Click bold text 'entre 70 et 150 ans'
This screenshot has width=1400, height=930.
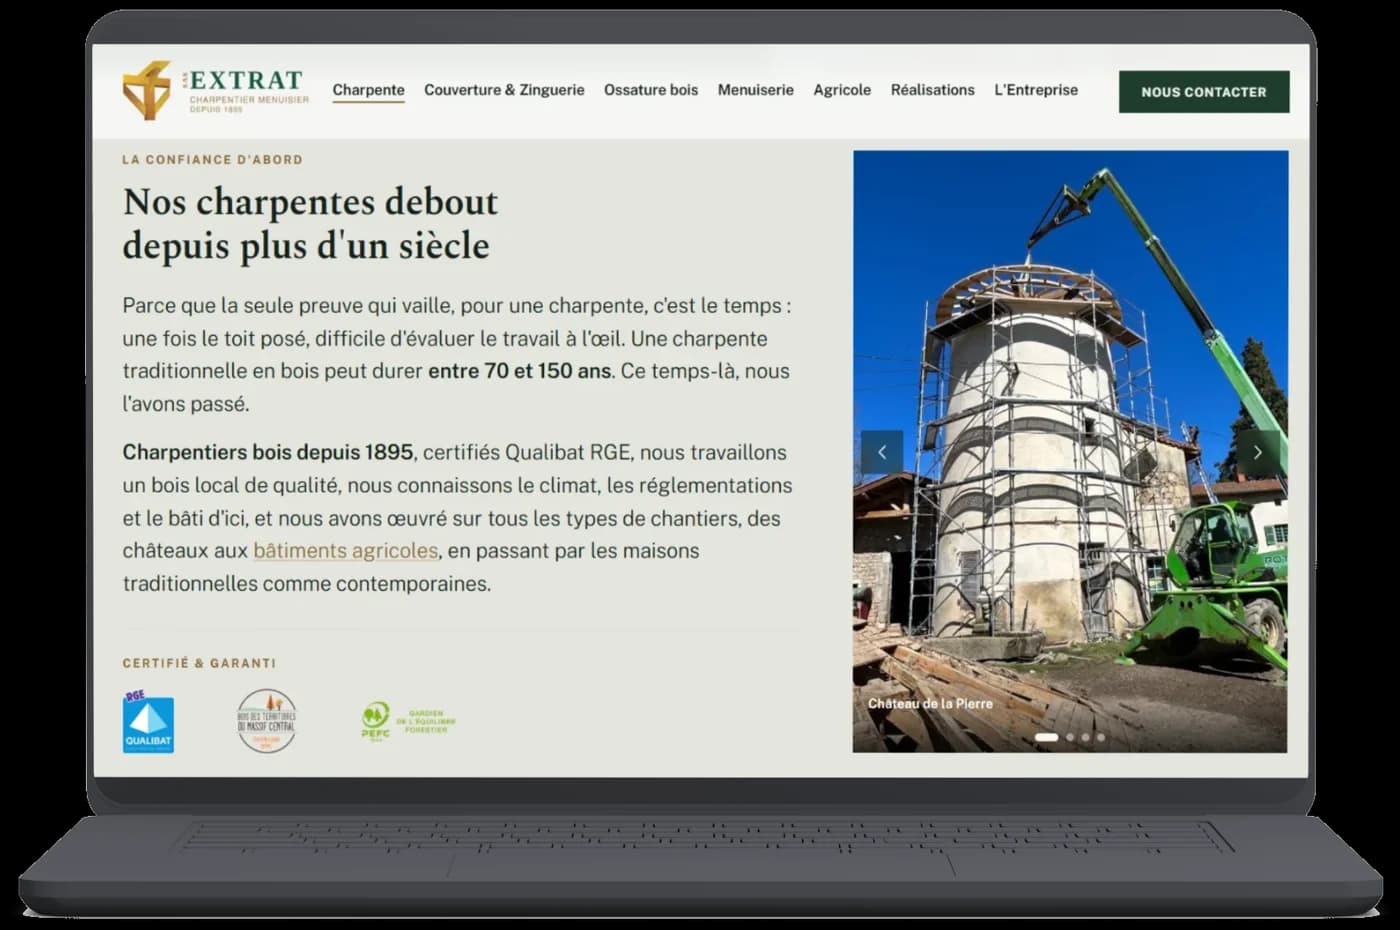[x=520, y=371]
